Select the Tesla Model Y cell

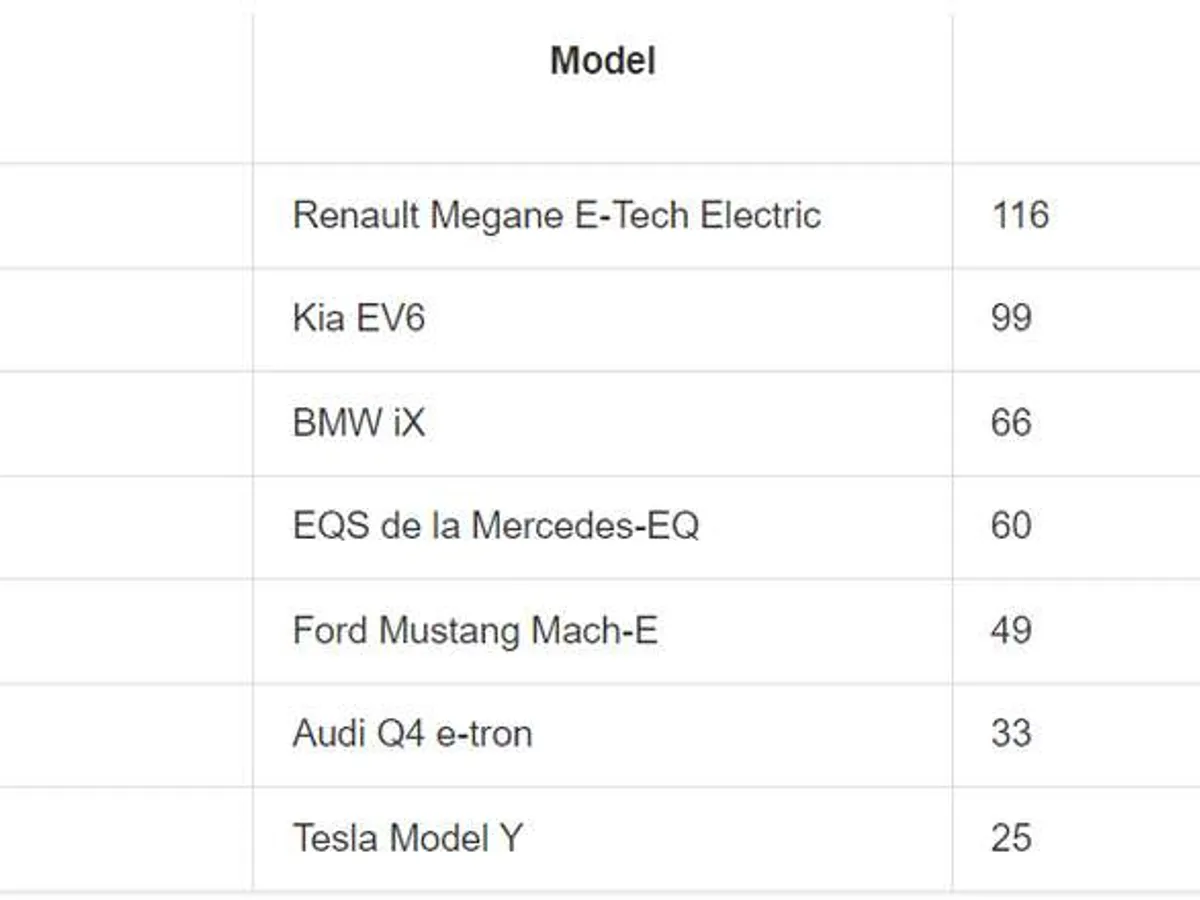pos(407,838)
